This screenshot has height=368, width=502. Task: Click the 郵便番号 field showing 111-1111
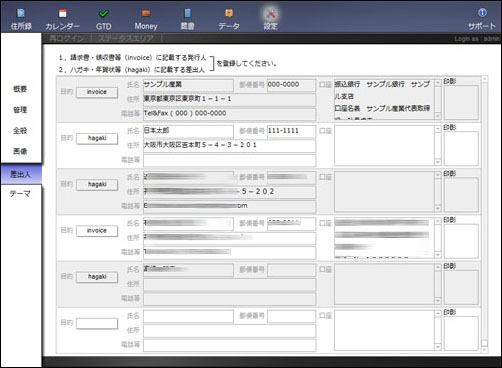(x=291, y=131)
